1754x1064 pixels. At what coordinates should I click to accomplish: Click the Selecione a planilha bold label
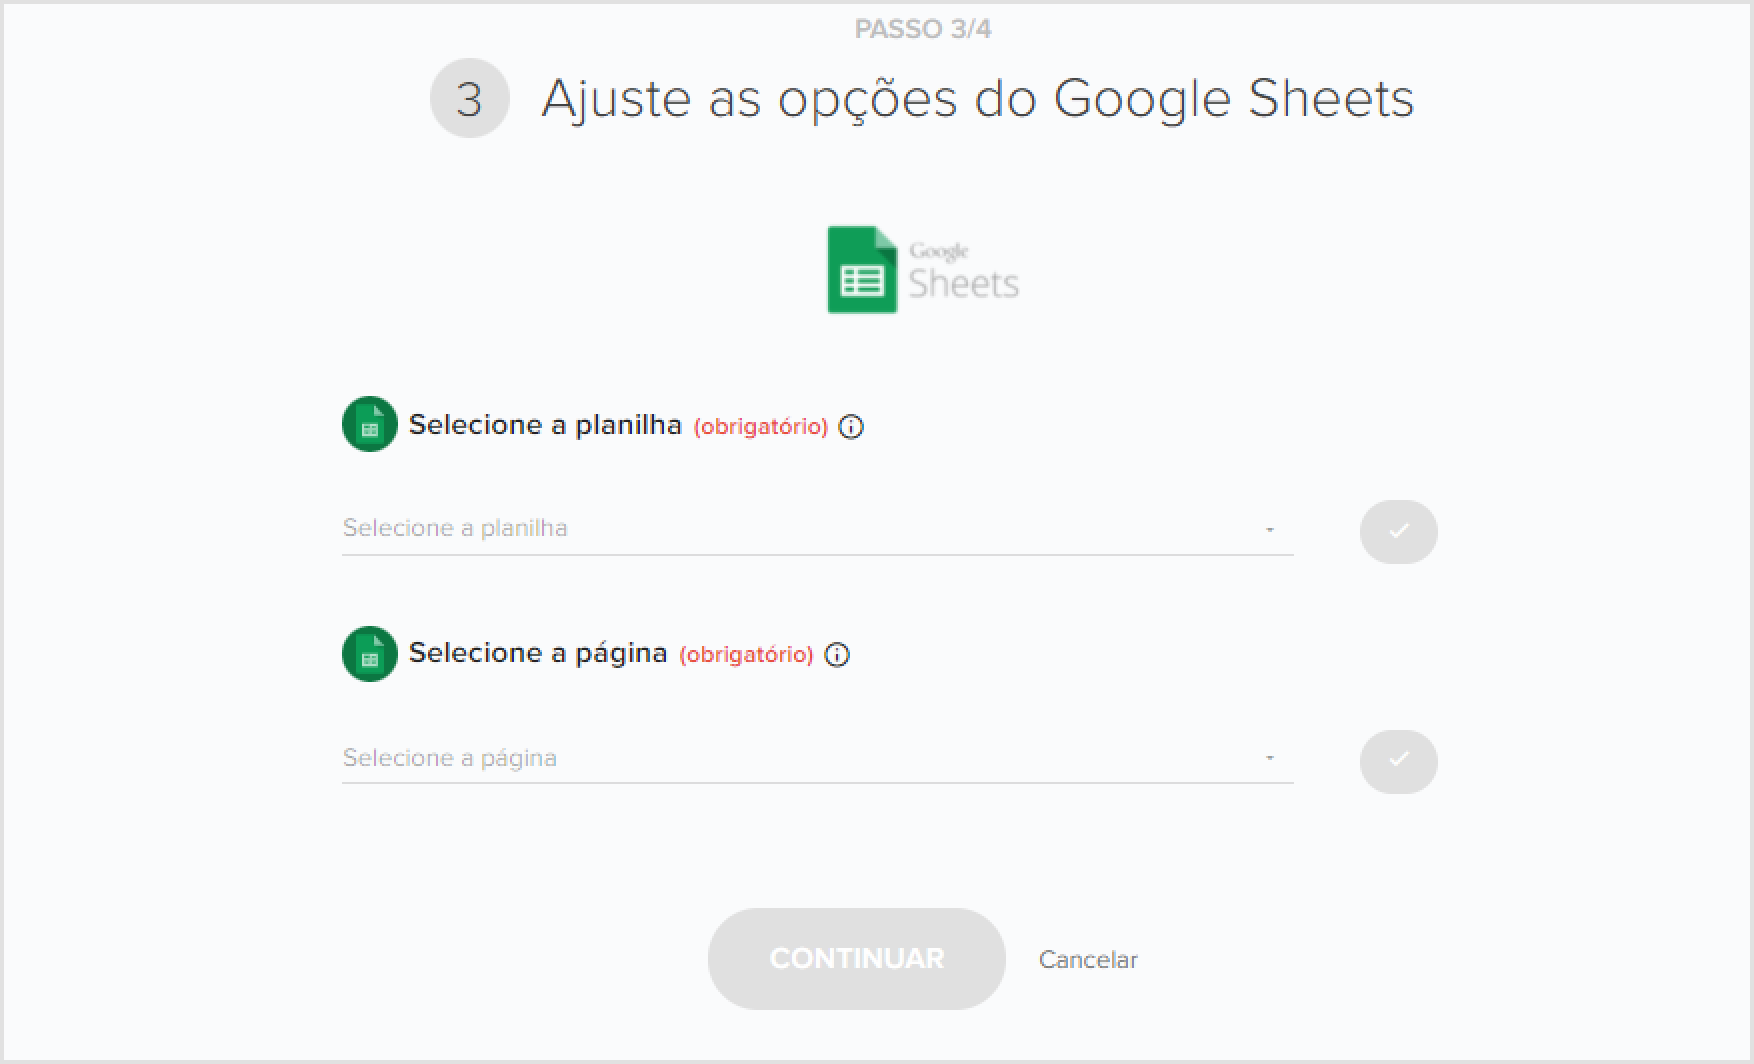click(x=545, y=425)
